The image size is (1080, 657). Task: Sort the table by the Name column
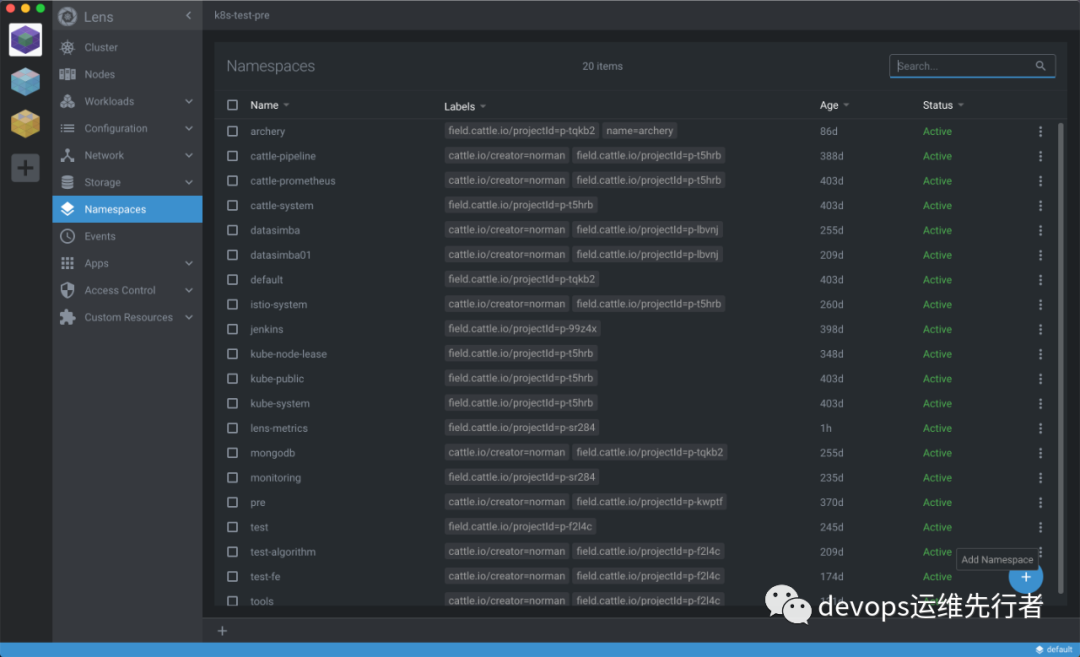point(269,105)
